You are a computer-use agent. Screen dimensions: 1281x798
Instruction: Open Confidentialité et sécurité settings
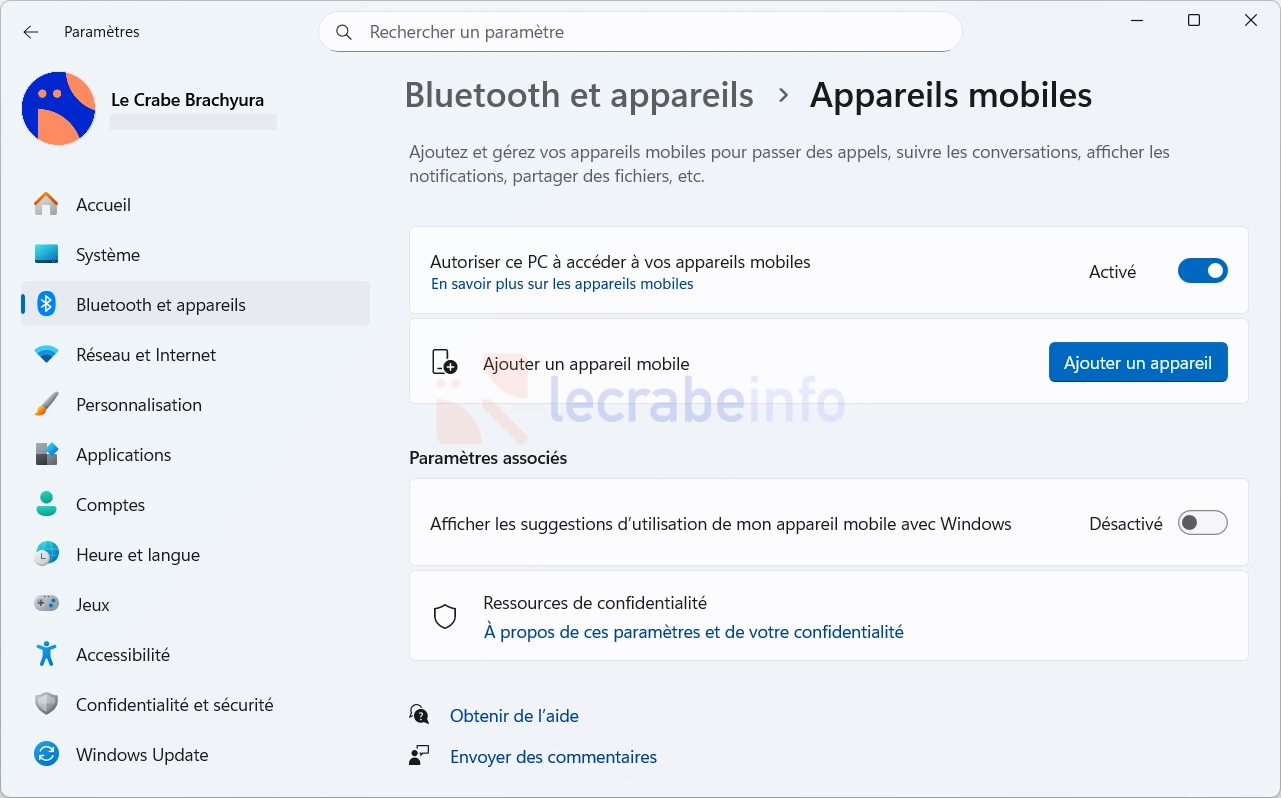point(174,705)
